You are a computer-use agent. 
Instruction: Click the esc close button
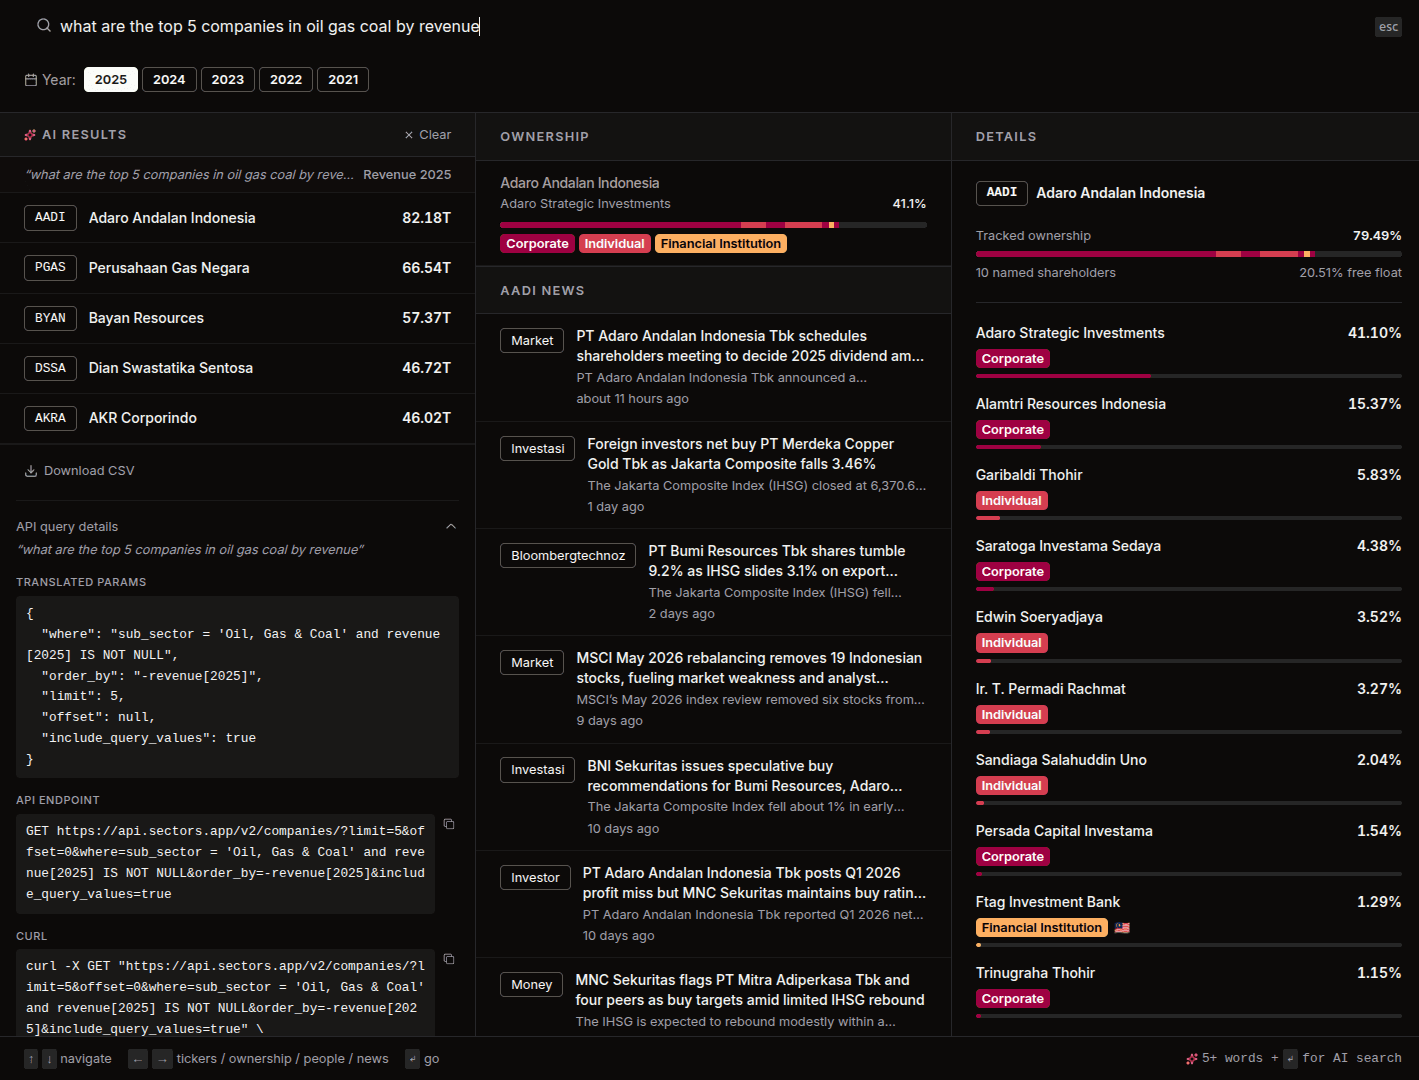(1388, 27)
